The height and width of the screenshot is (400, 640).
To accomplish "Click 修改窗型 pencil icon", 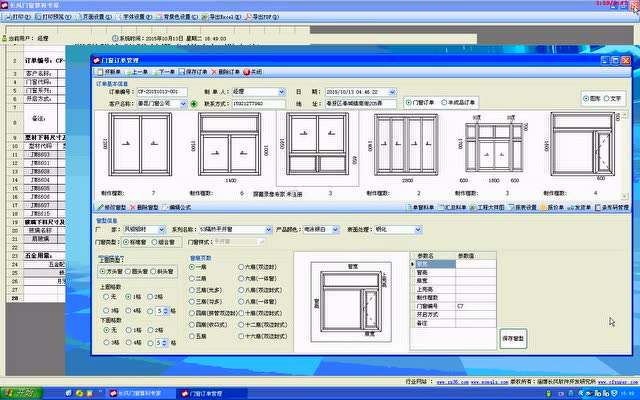I will pyautogui.click(x=111, y=207).
